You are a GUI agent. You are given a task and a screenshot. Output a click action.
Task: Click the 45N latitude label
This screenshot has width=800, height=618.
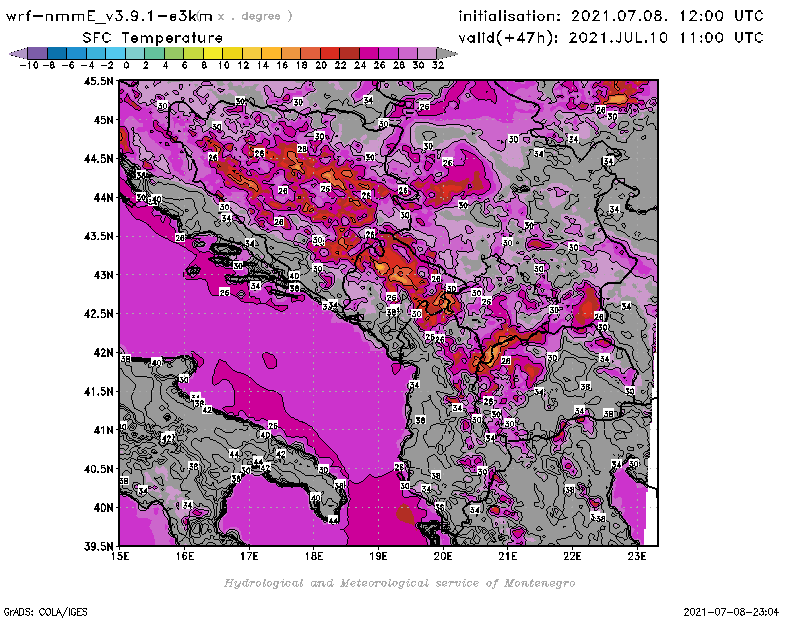coord(103,119)
